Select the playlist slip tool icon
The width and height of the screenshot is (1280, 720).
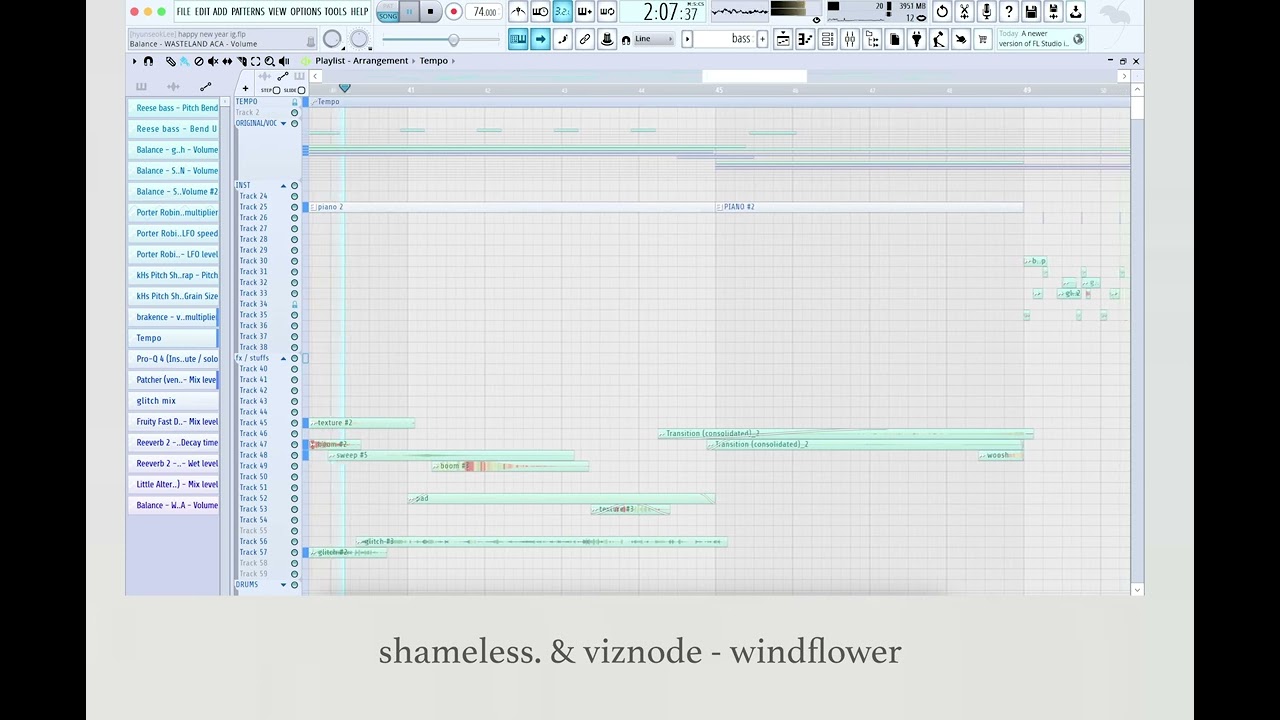(x=227, y=62)
